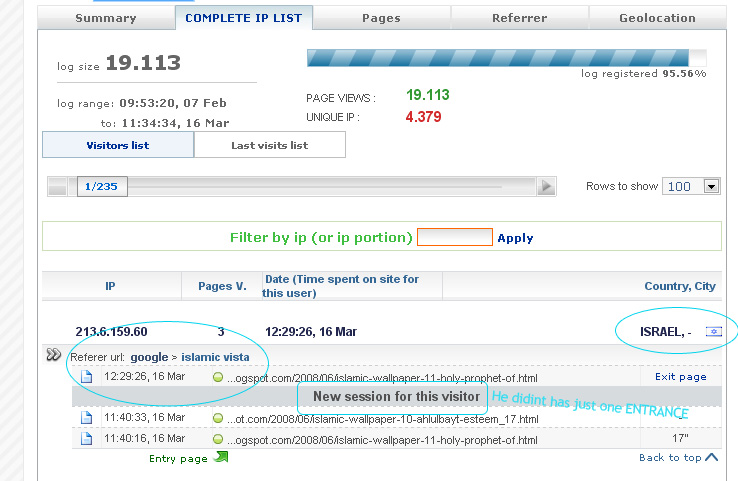
Task: Open the 12:29:26 holy-prophet-of.html URL
Action: coord(382,378)
